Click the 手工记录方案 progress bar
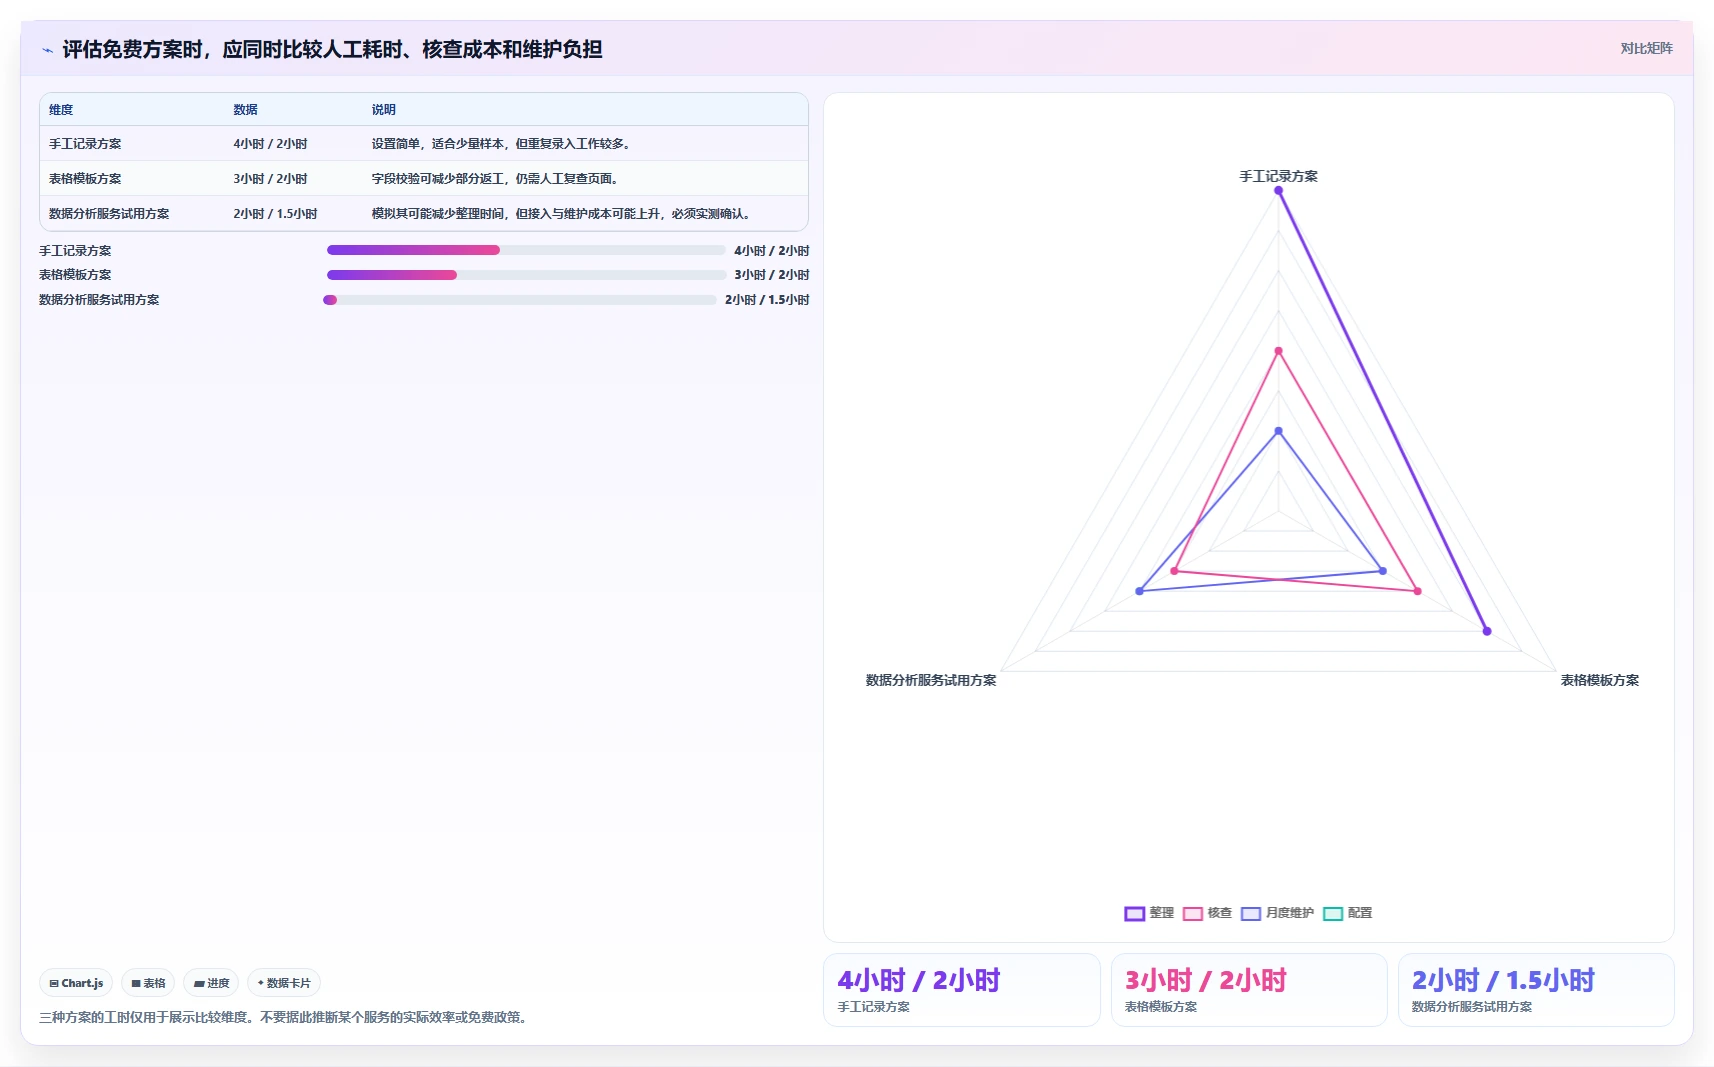 coord(526,250)
